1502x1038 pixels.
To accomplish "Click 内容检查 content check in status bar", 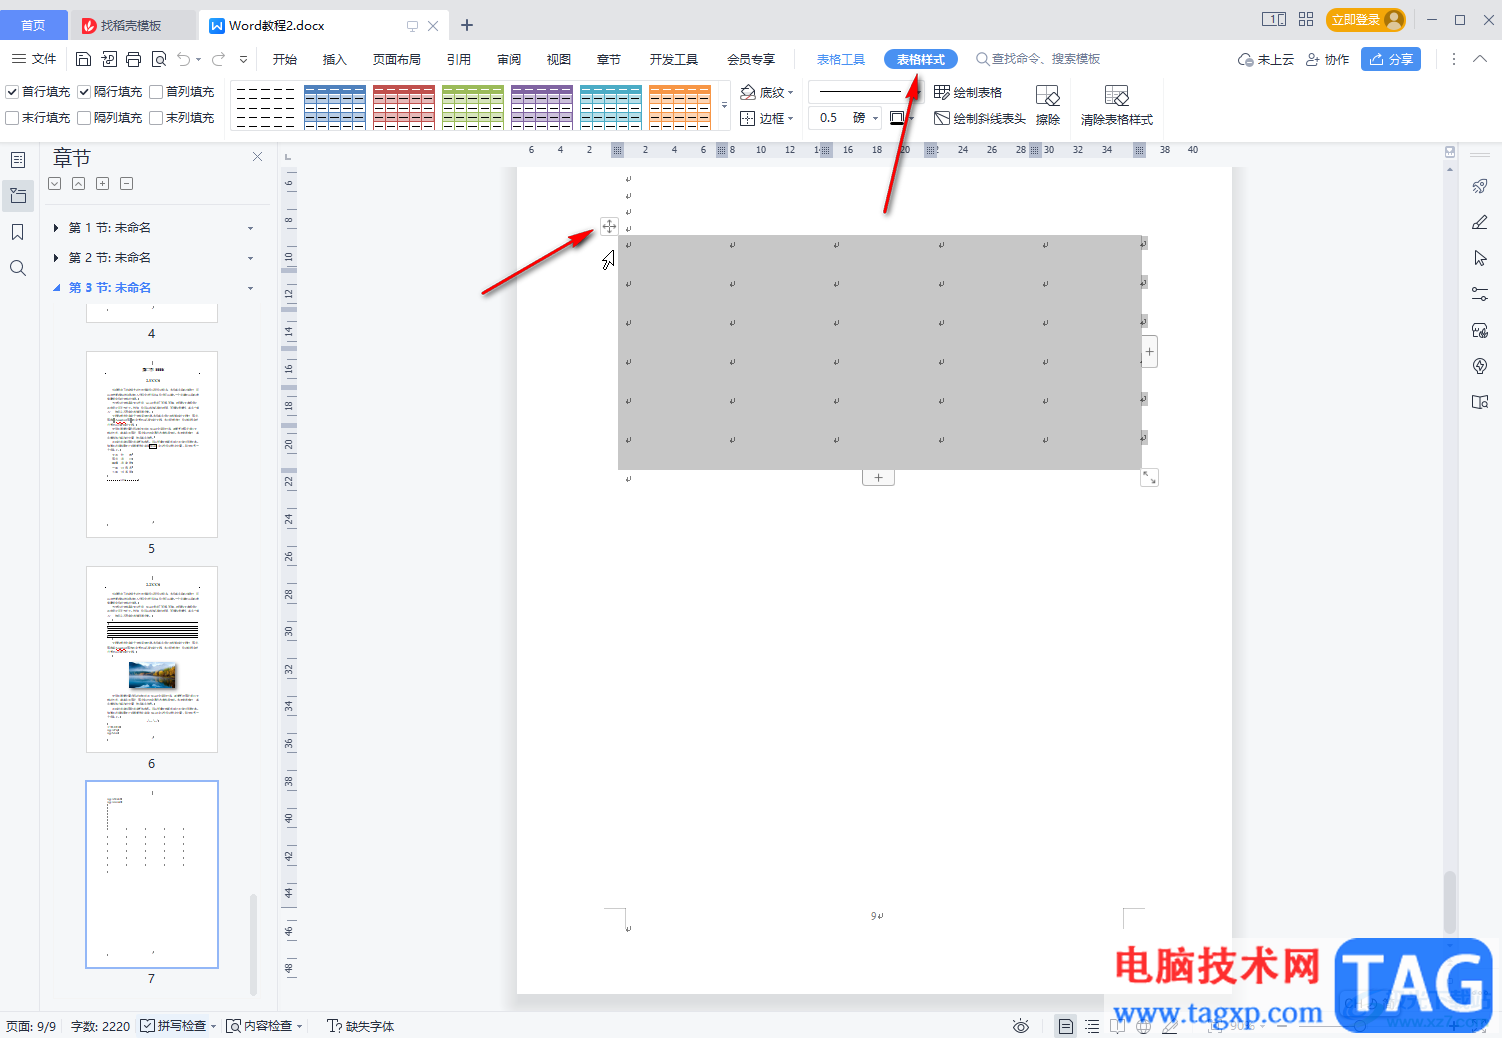I will tap(264, 1026).
